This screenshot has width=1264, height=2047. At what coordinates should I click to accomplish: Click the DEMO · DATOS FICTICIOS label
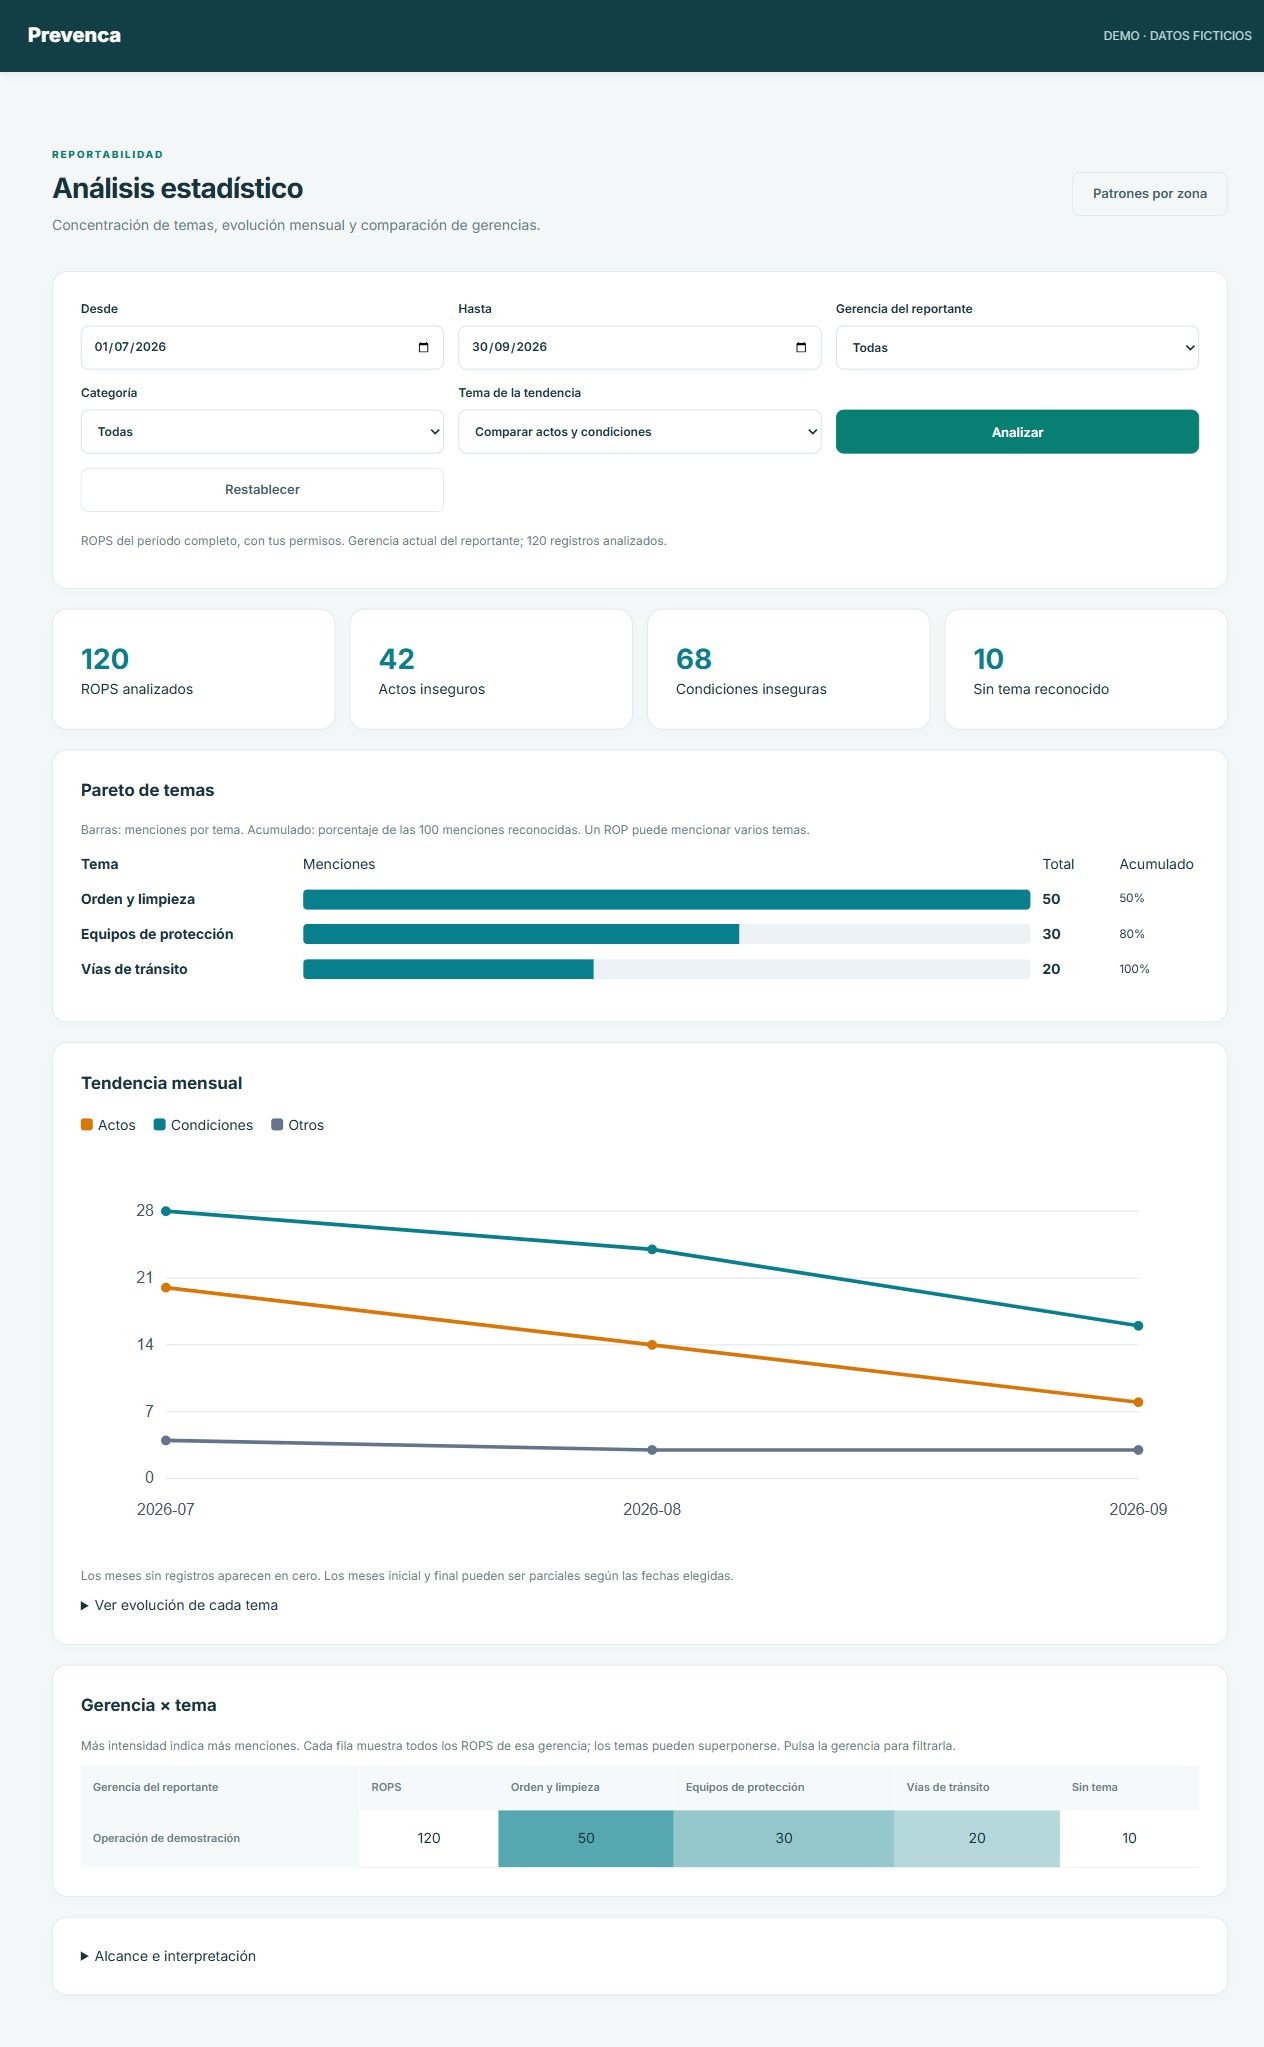pyautogui.click(x=1177, y=36)
